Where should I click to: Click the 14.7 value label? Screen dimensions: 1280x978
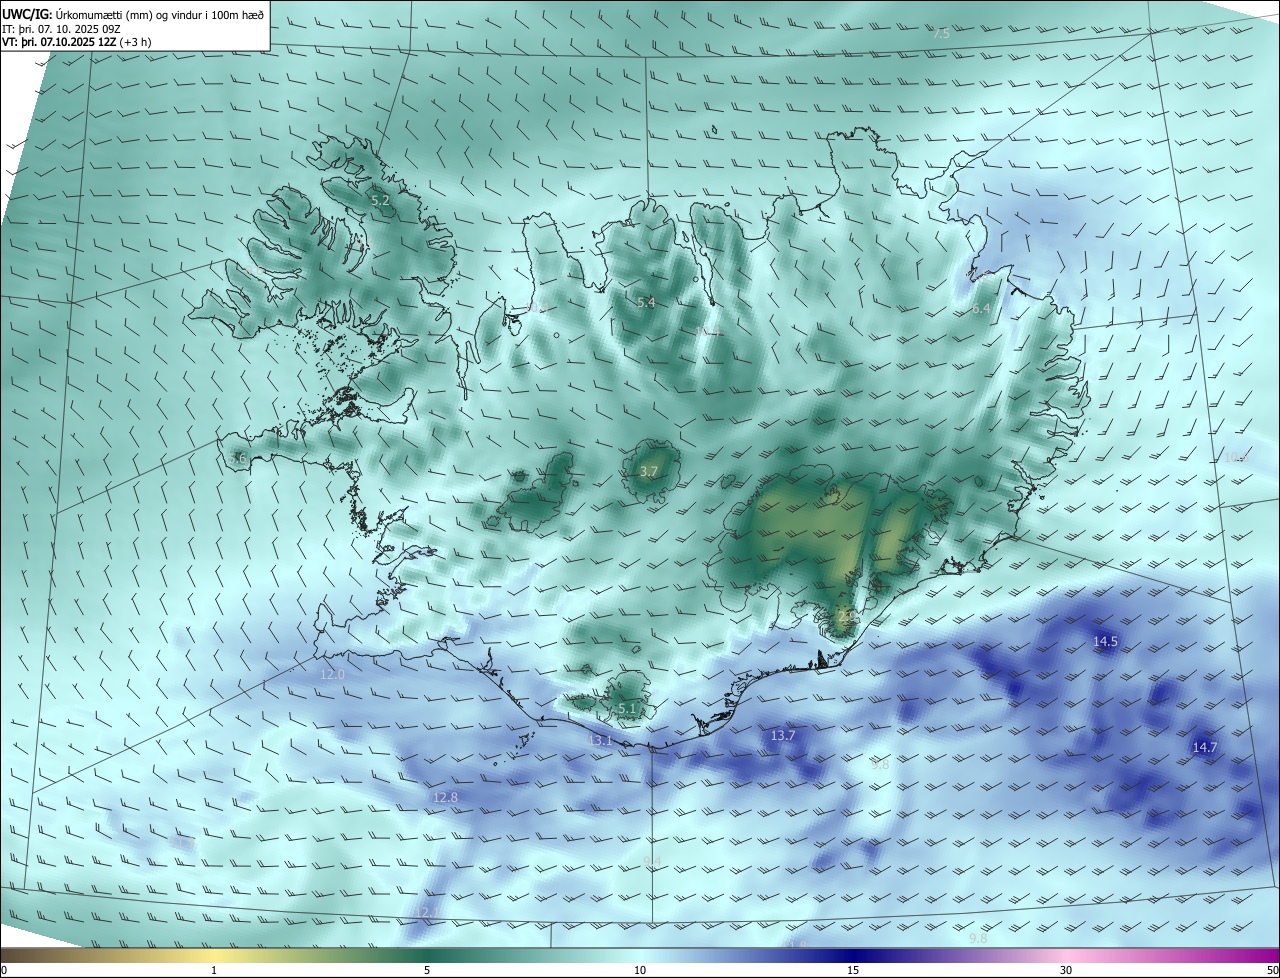(x=1205, y=747)
